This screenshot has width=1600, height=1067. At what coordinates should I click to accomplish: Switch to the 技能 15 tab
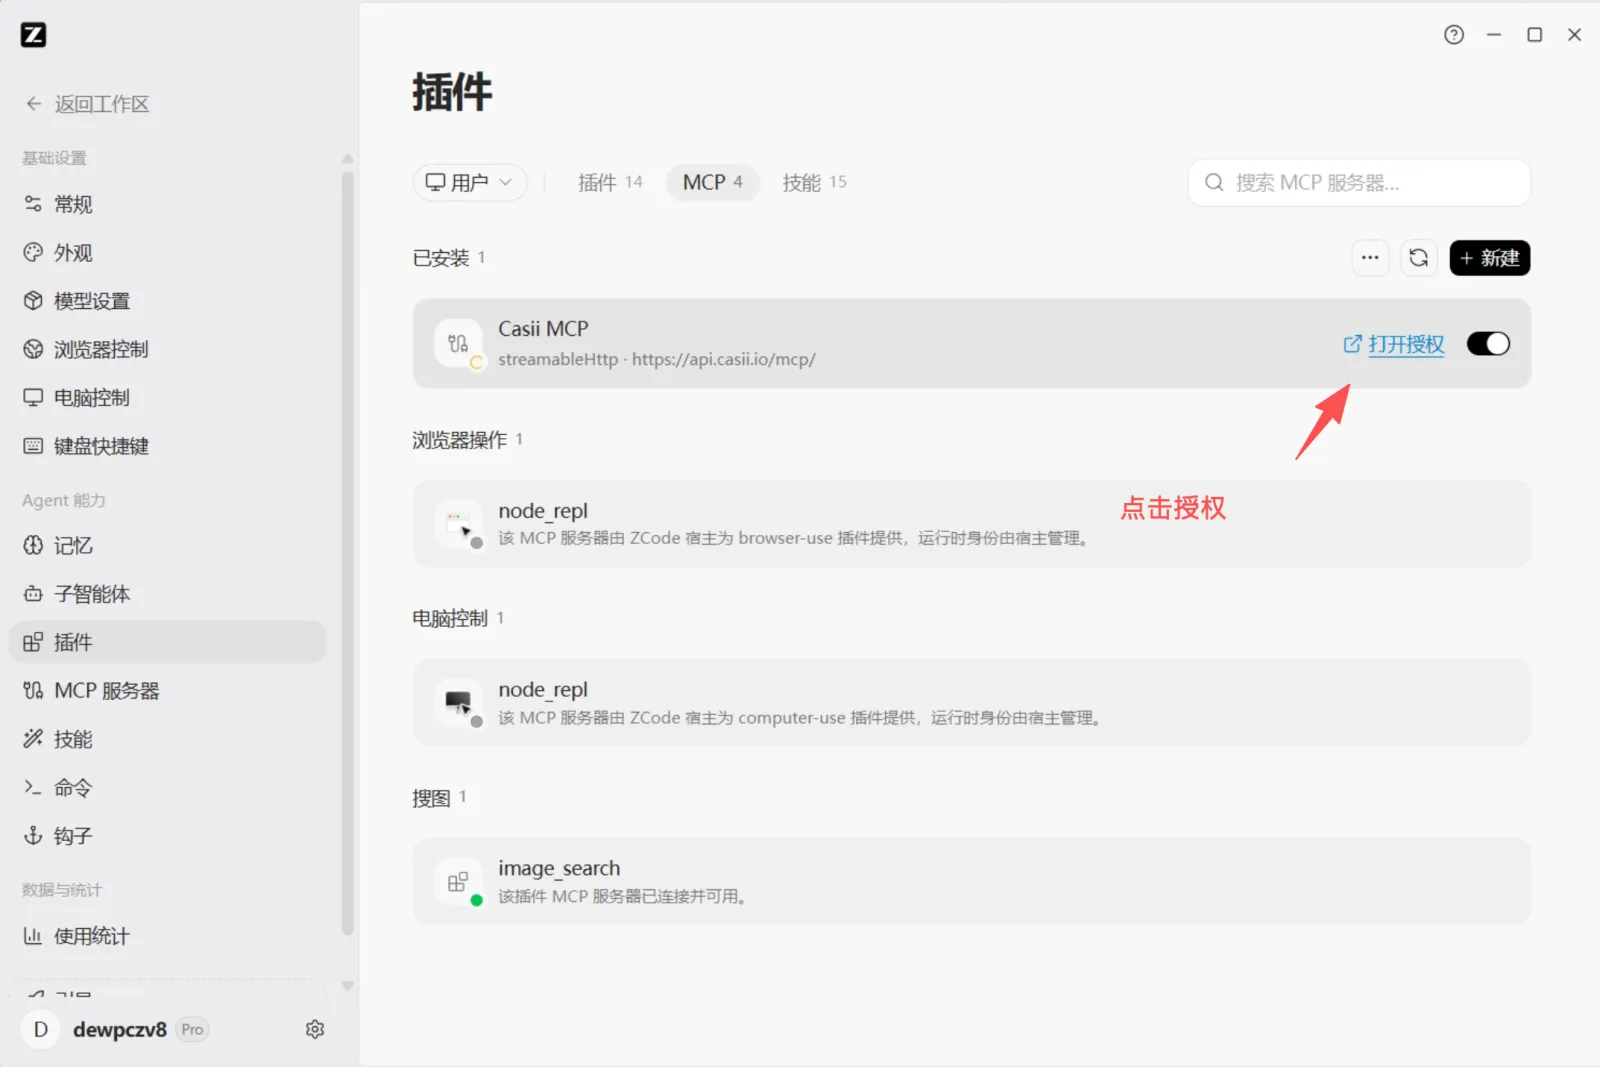[x=814, y=182]
